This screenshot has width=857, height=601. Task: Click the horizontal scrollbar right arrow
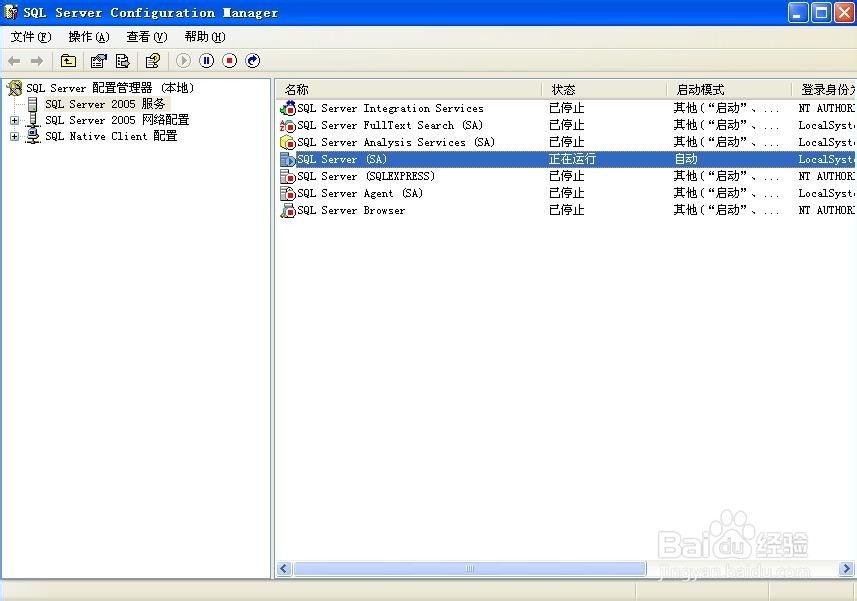(x=847, y=569)
